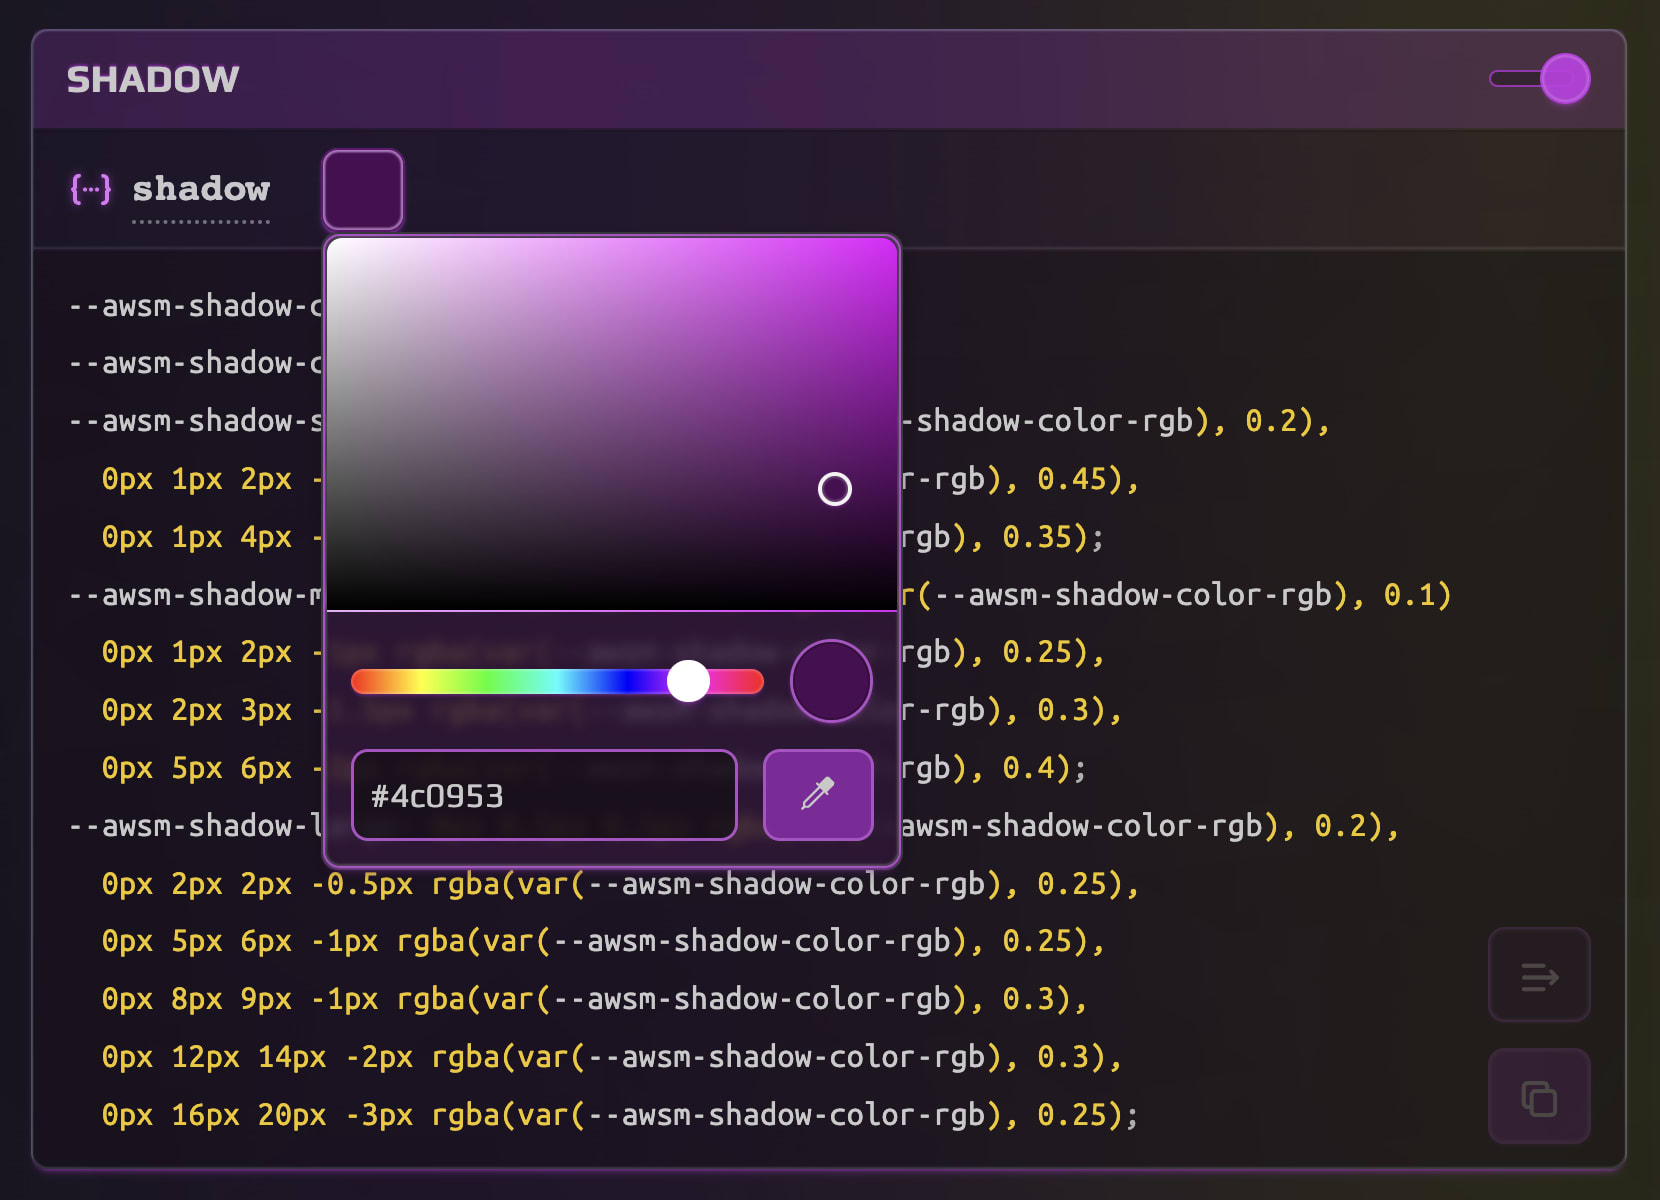Activate the eyedropper tool button
Image resolution: width=1660 pixels, height=1200 pixels.
click(818, 795)
